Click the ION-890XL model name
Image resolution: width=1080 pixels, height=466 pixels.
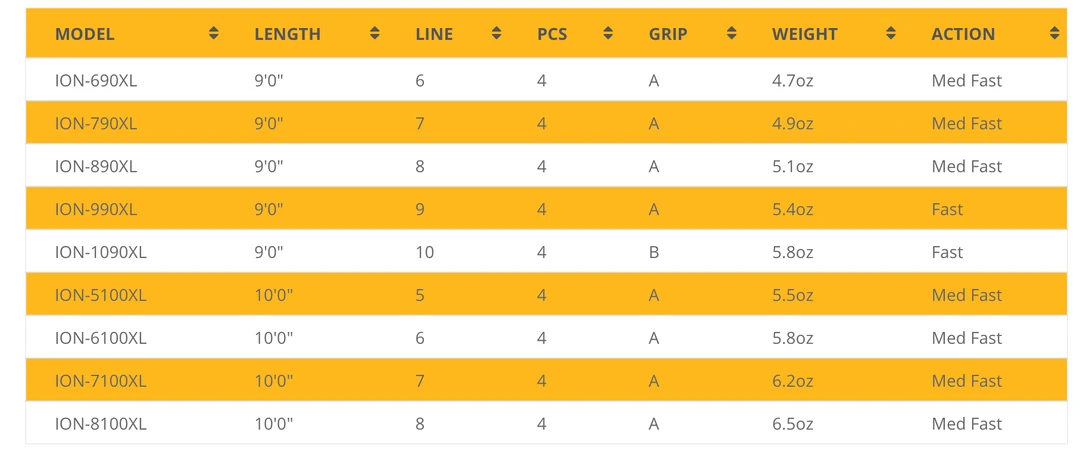tap(96, 167)
